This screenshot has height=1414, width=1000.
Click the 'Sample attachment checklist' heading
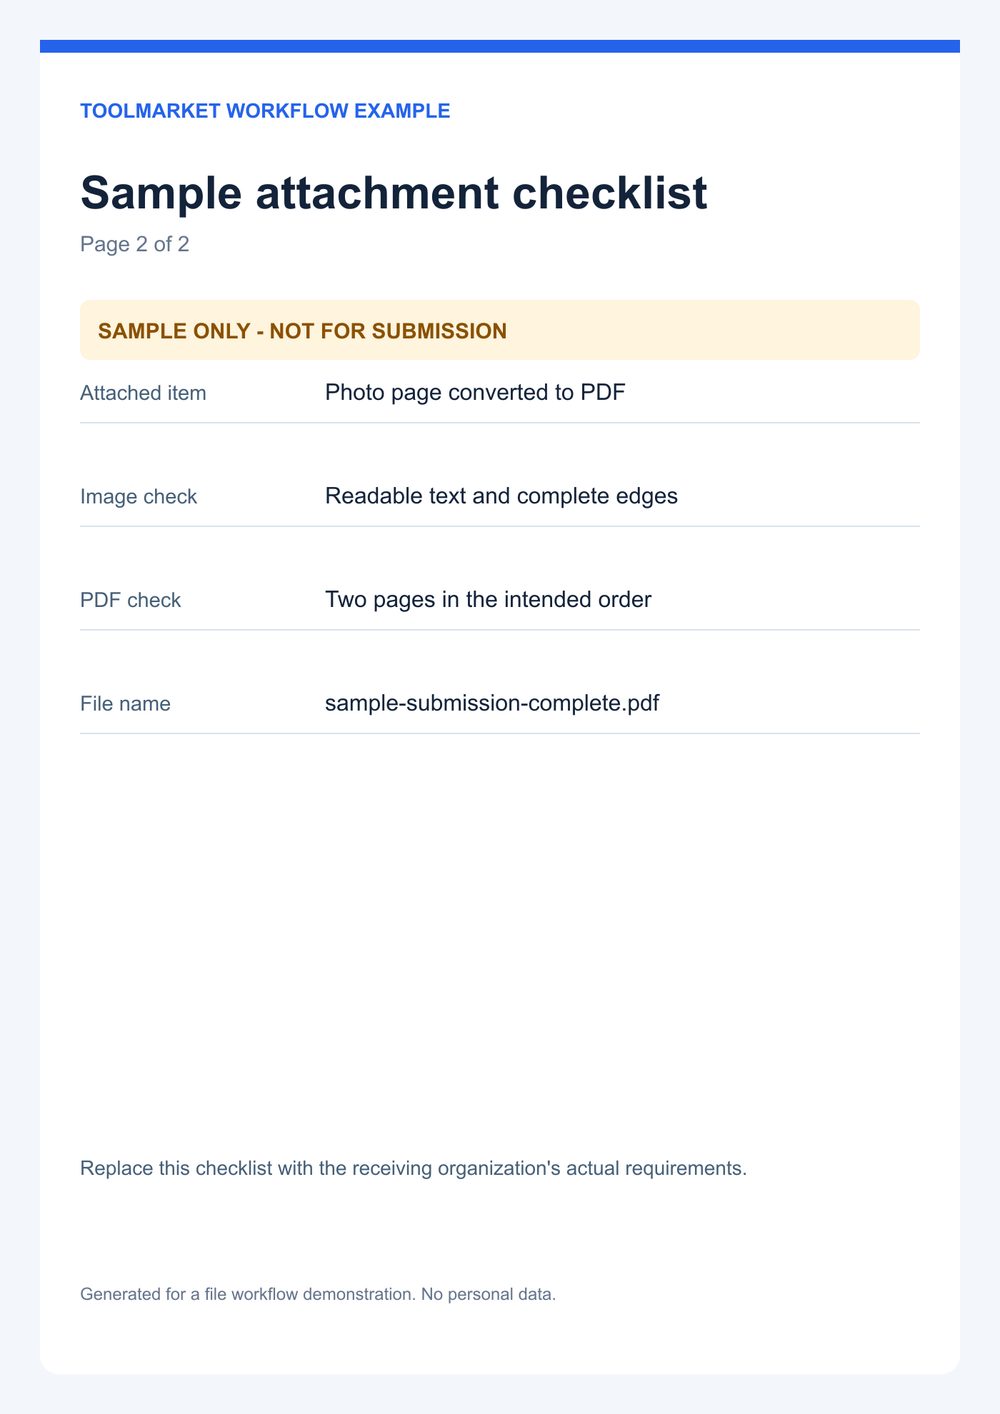pyautogui.click(x=394, y=193)
